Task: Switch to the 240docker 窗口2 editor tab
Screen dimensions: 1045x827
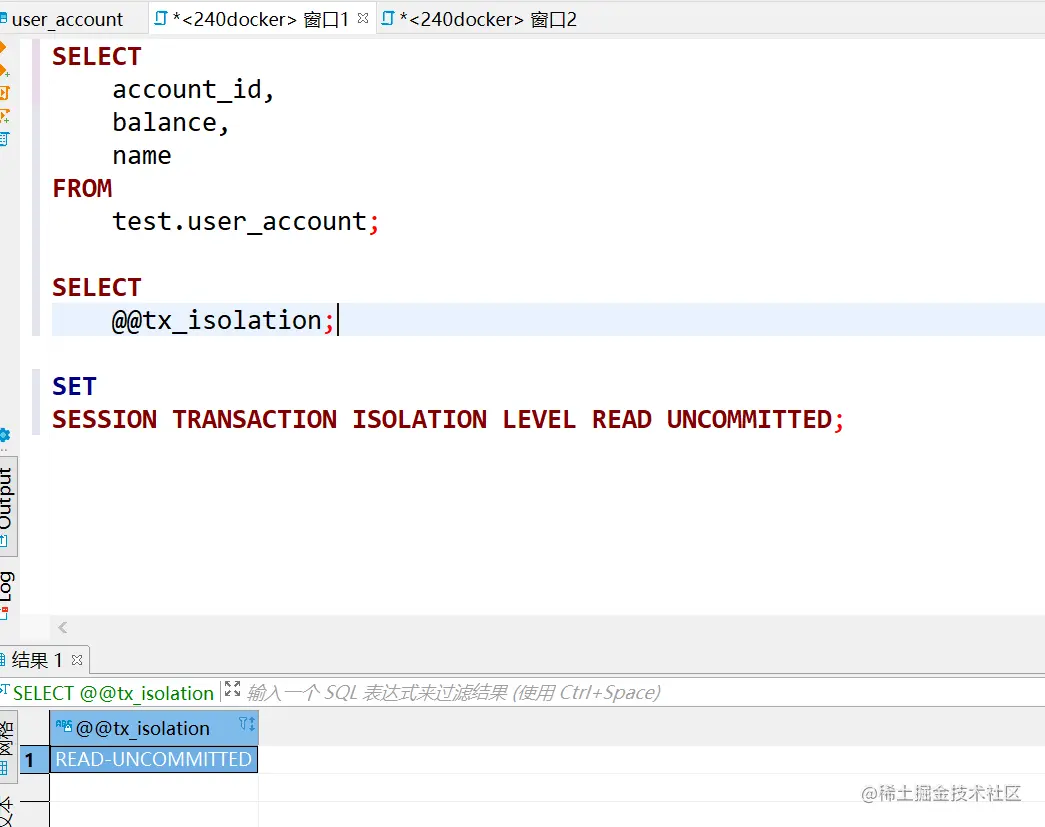Action: click(x=479, y=19)
